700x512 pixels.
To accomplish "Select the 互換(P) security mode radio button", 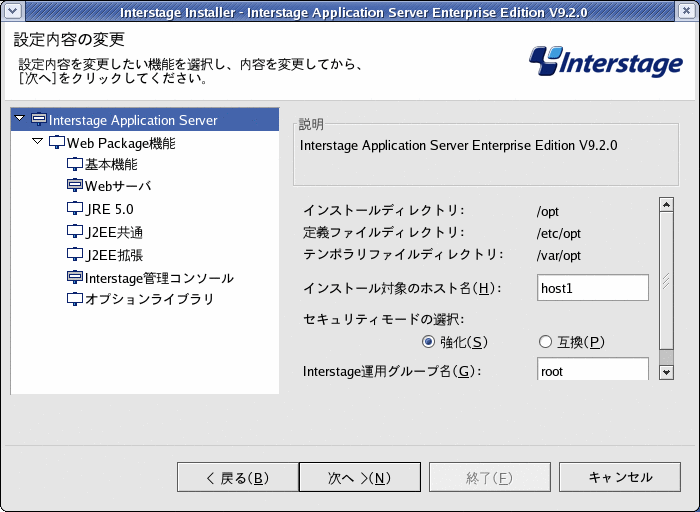I will [x=545, y=342].
